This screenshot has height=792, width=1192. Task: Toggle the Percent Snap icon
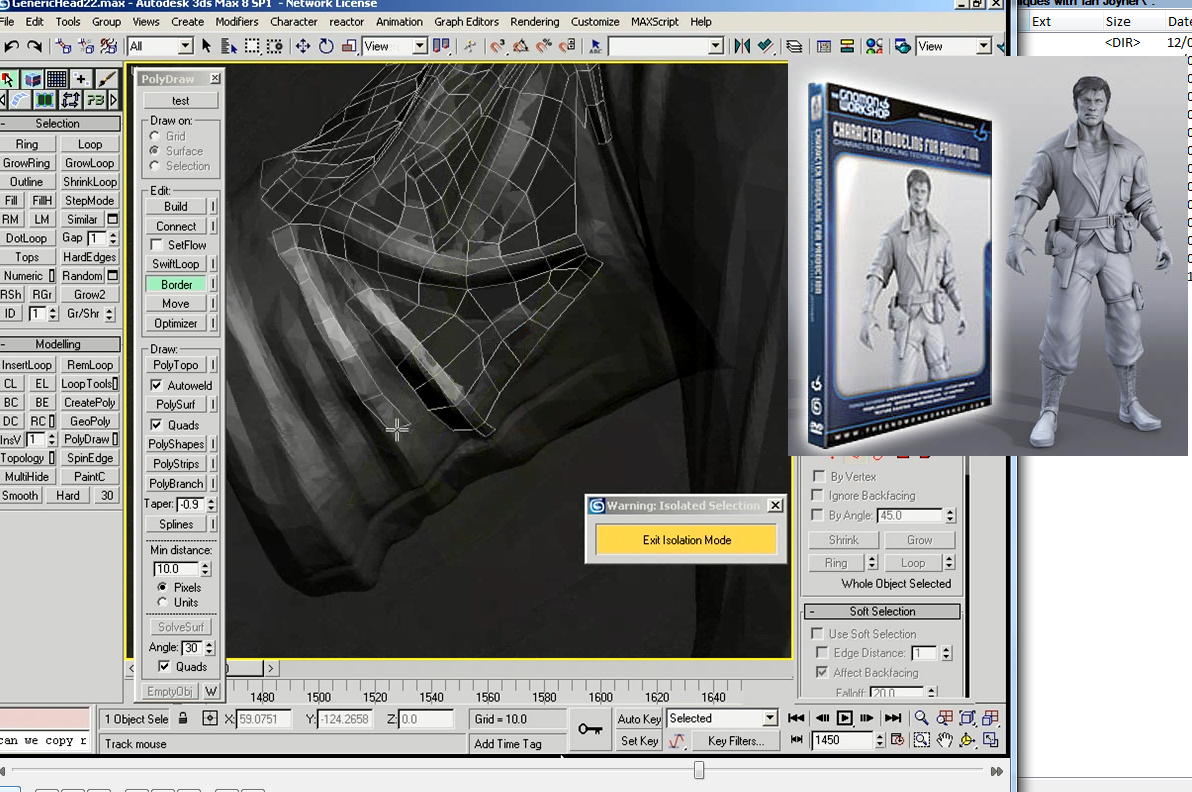pyautogui.click(x=544, y=46)
